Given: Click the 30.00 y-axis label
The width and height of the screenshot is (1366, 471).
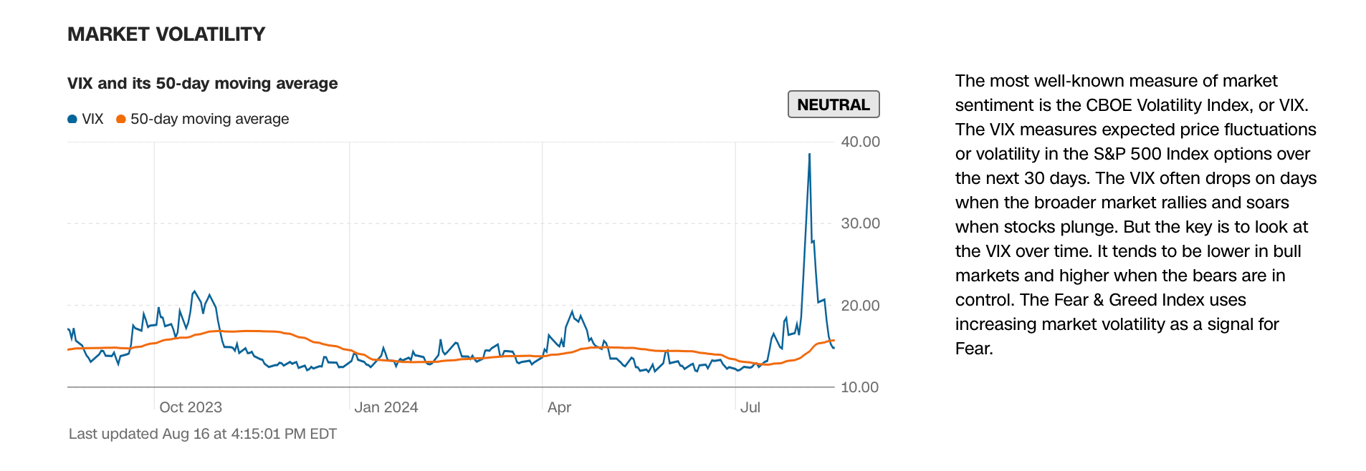Looking at the screenshot, I should pyautogui.click(x=860, y=223).
